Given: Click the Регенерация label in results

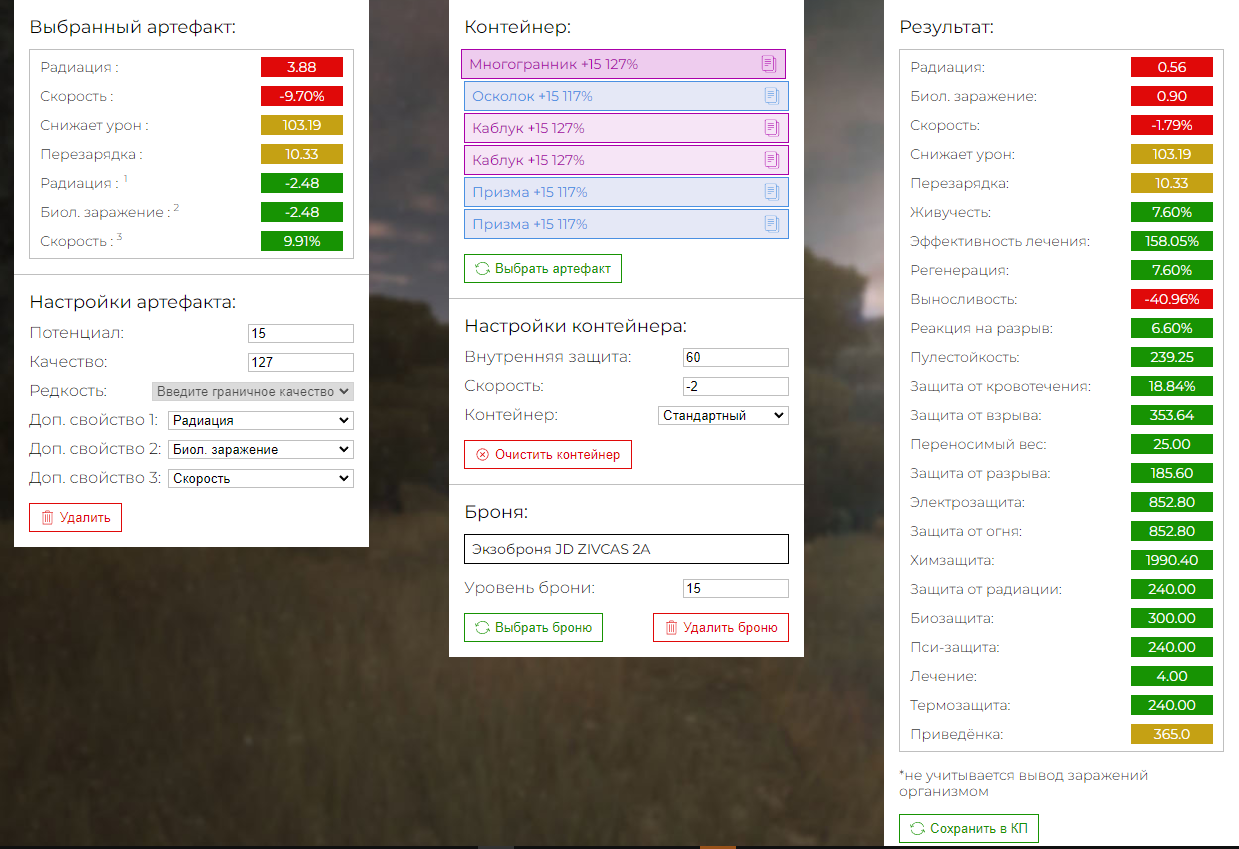Looking at the screenshot, I should [959, 270].
